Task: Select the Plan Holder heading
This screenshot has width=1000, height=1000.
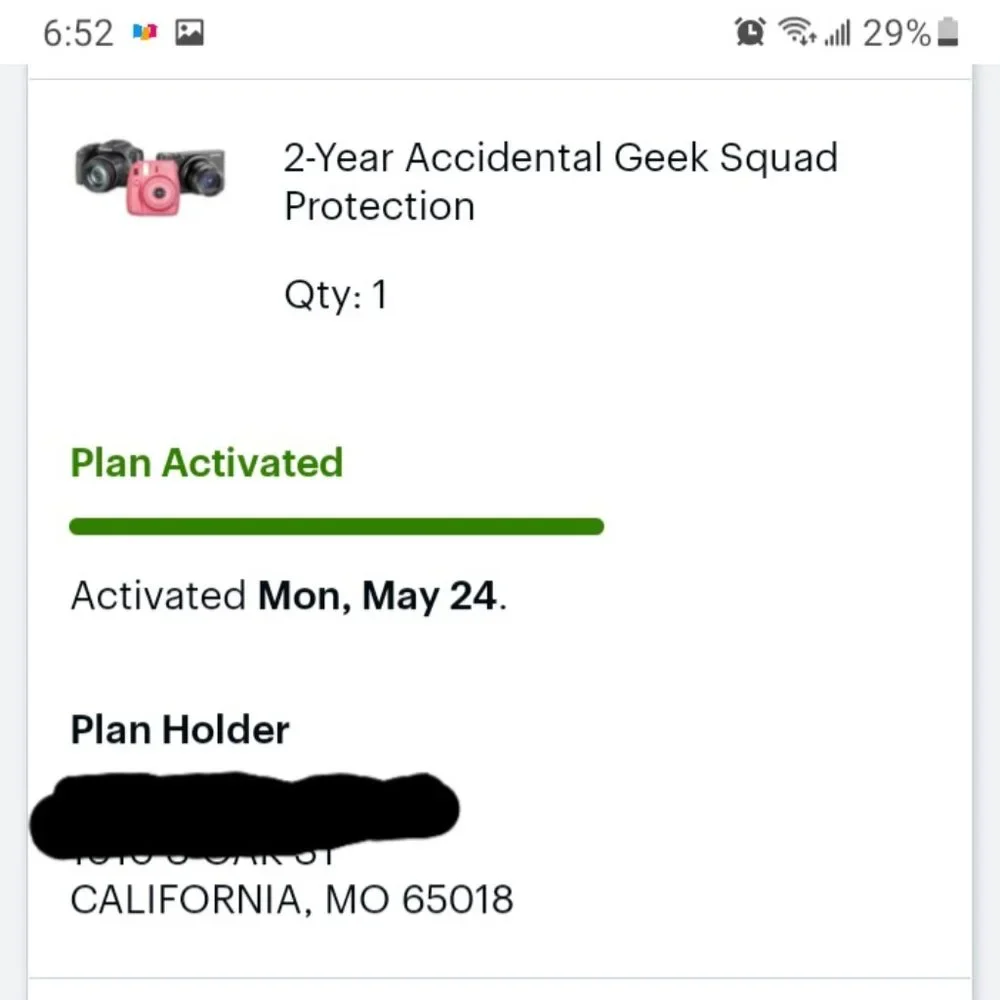Action: (180, 730)
